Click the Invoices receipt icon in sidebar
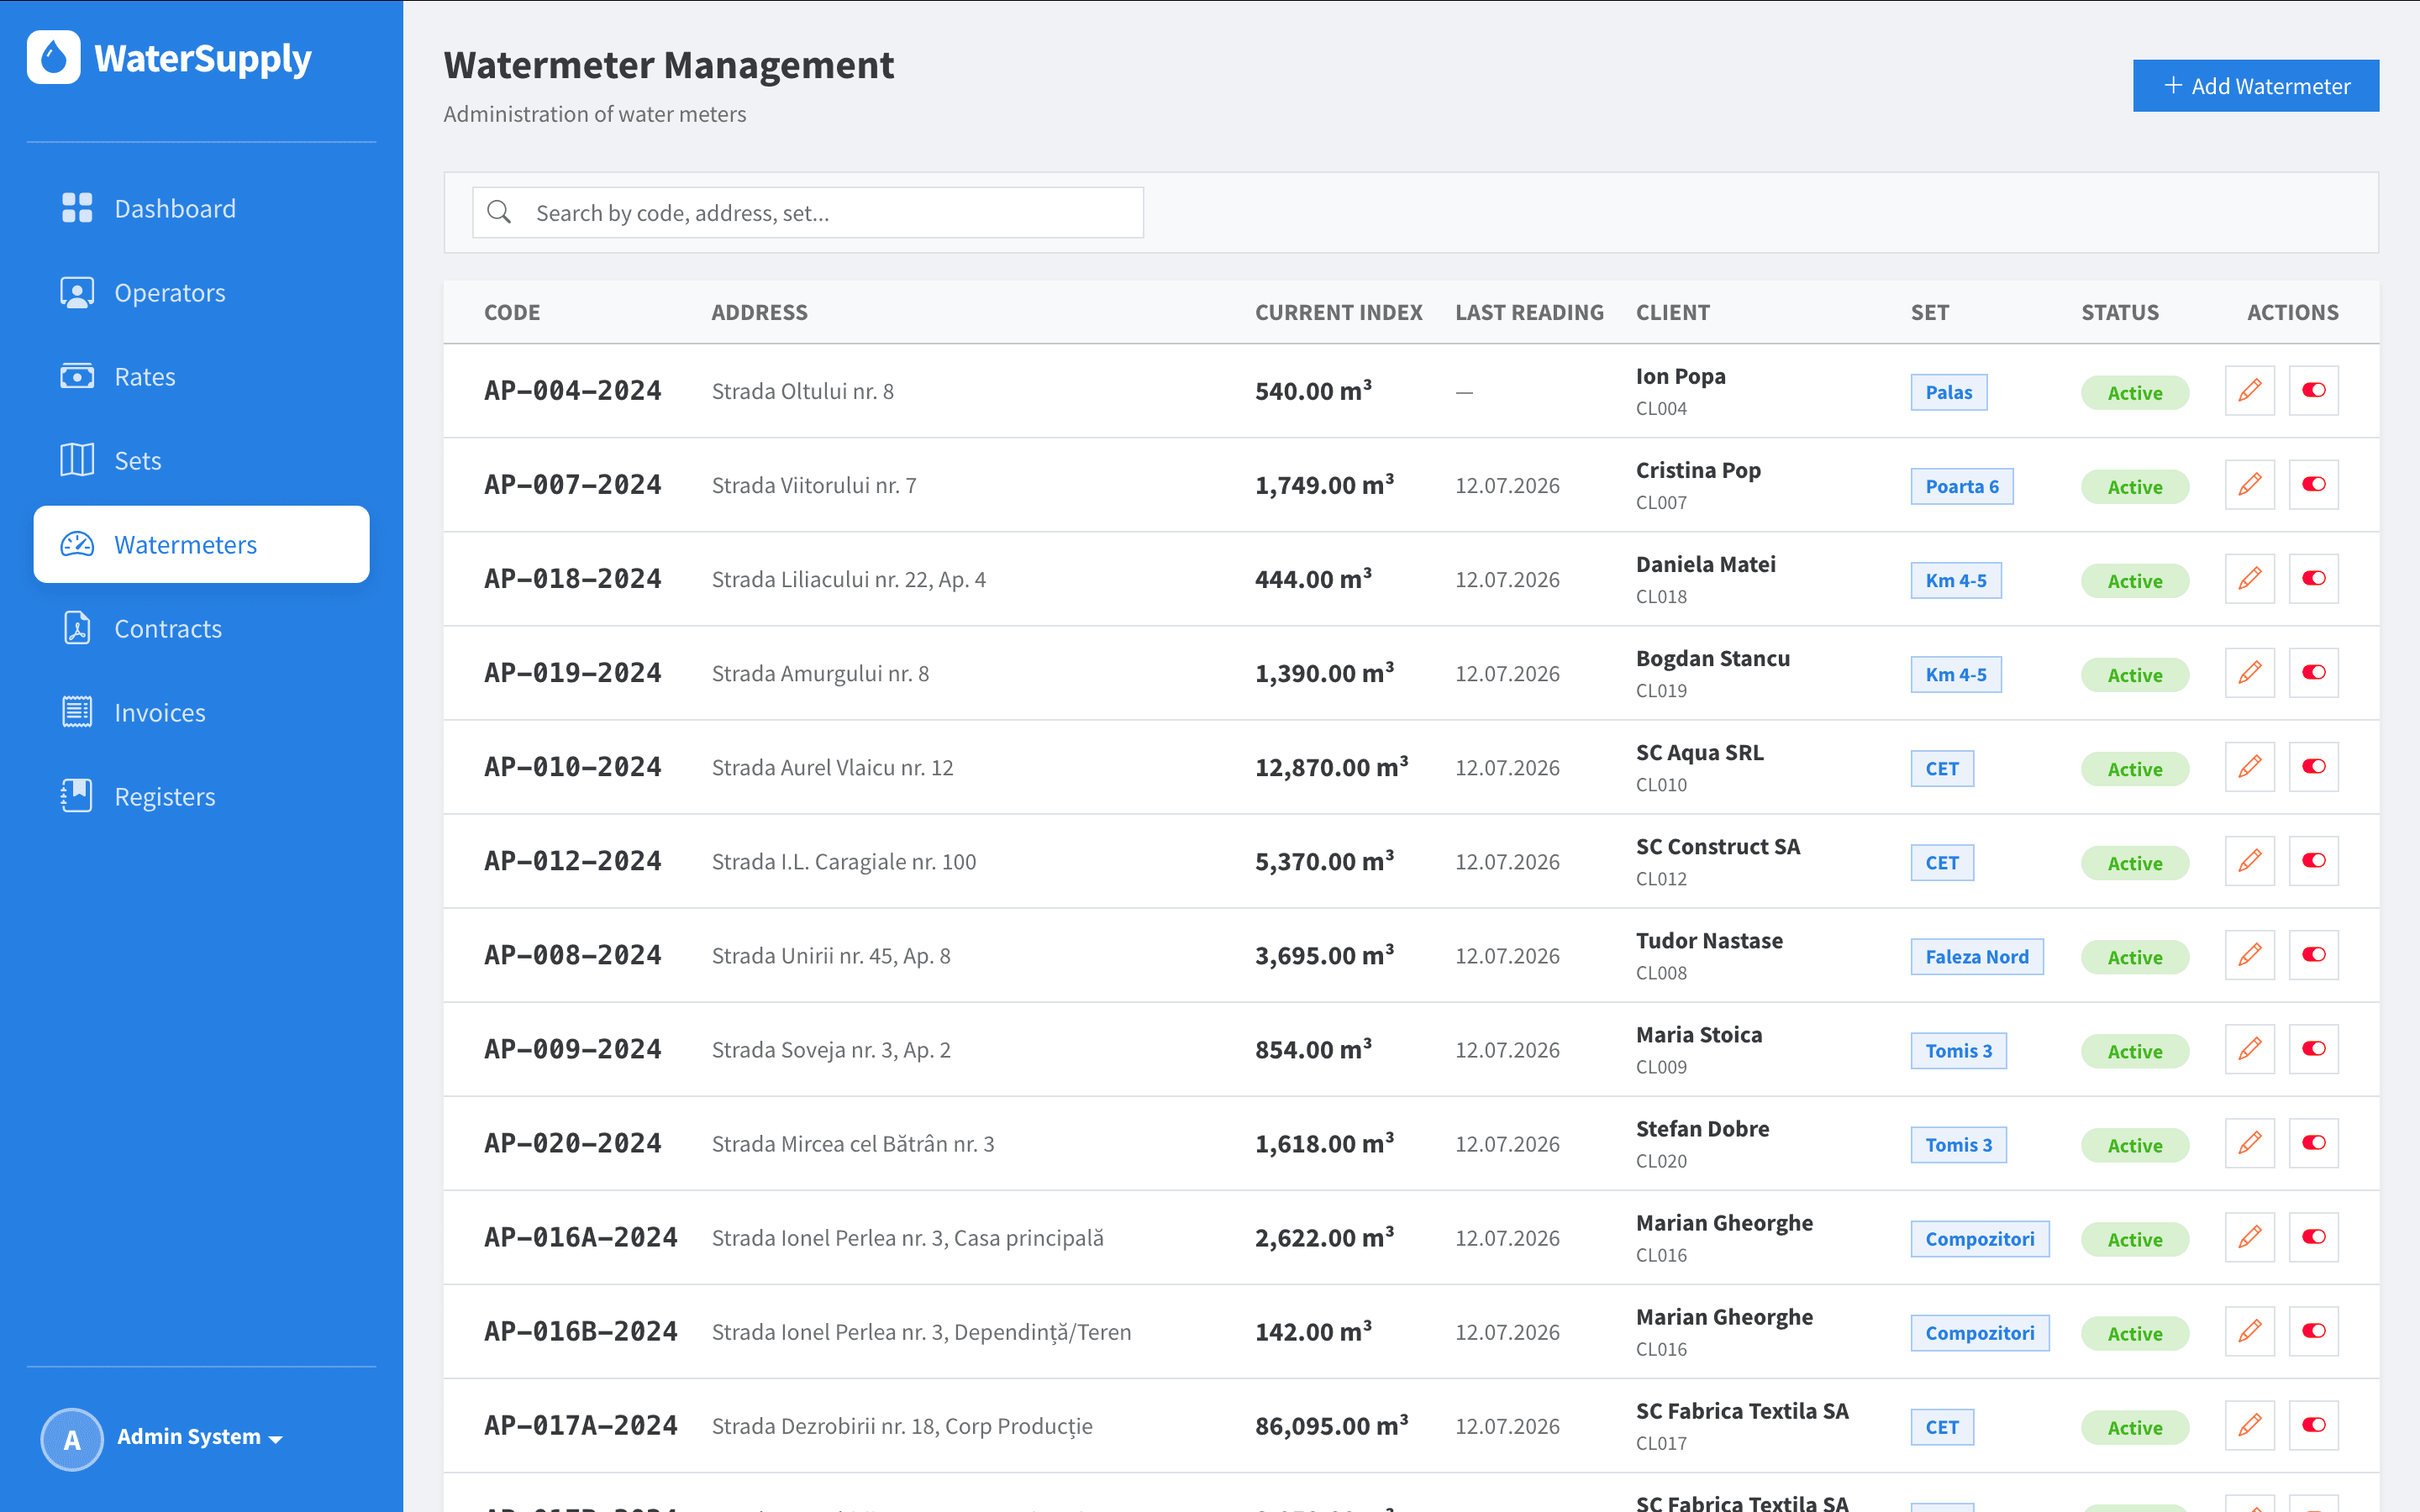2420x1512 pixels. point(77,712)
